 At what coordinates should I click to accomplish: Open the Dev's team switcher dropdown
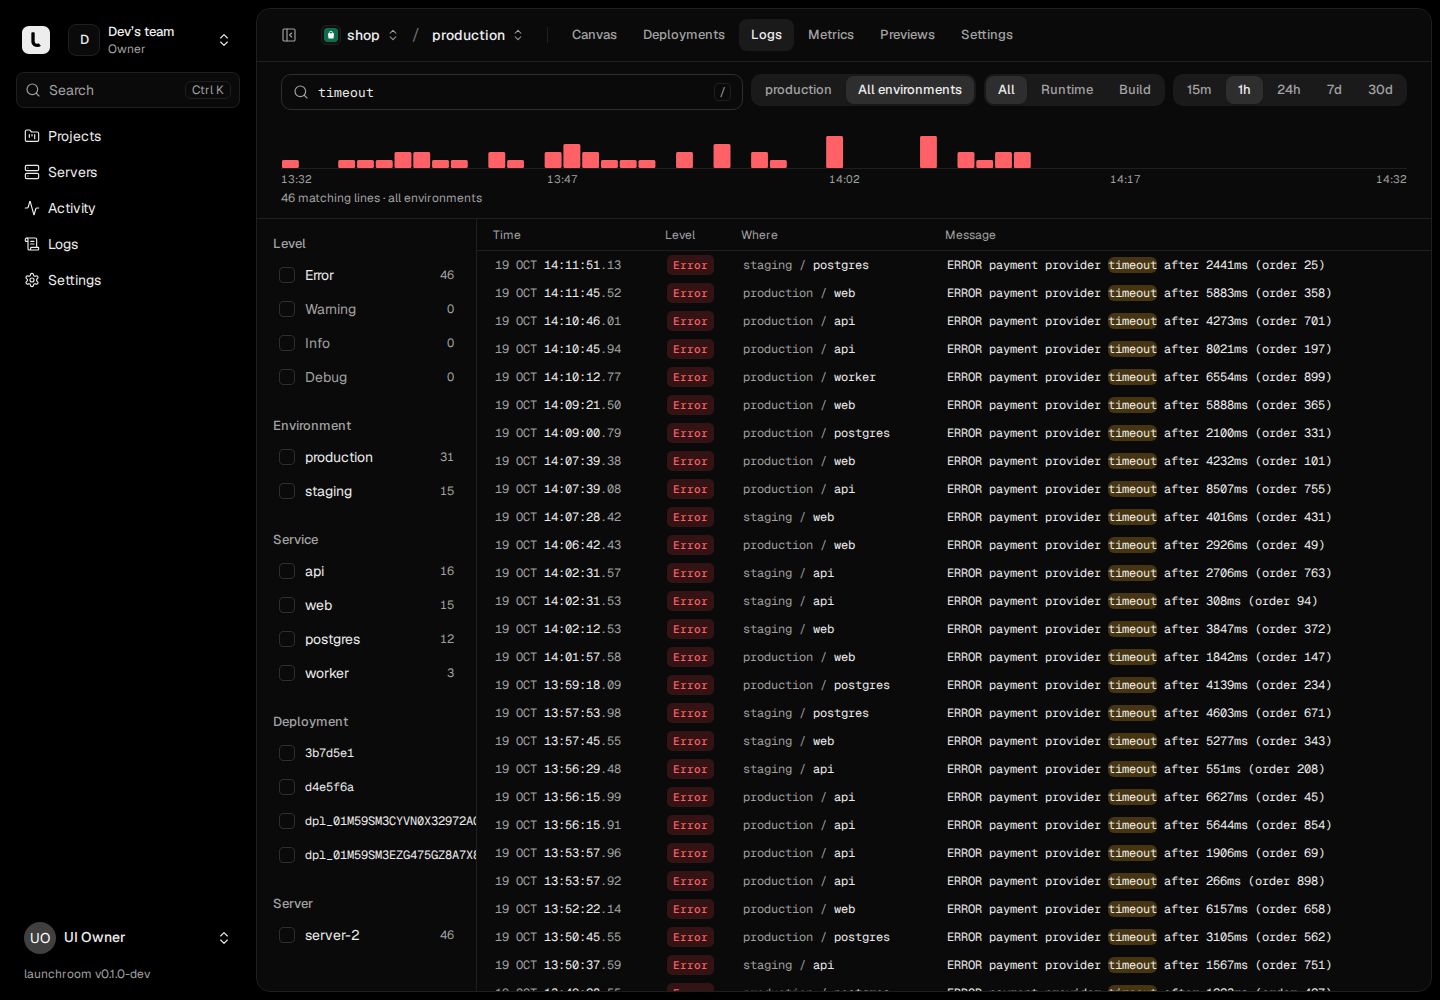(224, 40)
